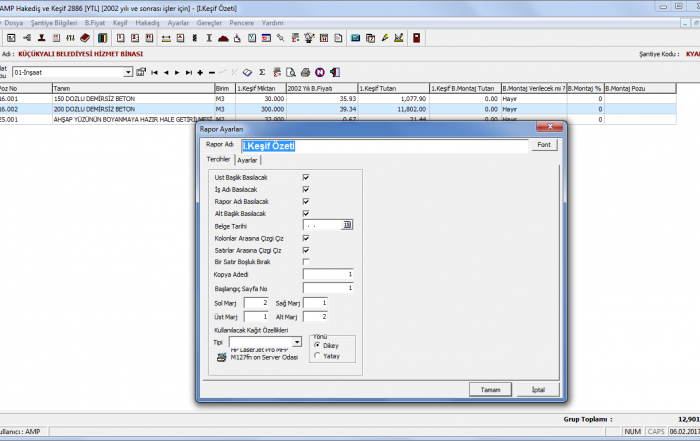Go to first record using navigation arrow
700x441 pixels.
coord(154,73)
